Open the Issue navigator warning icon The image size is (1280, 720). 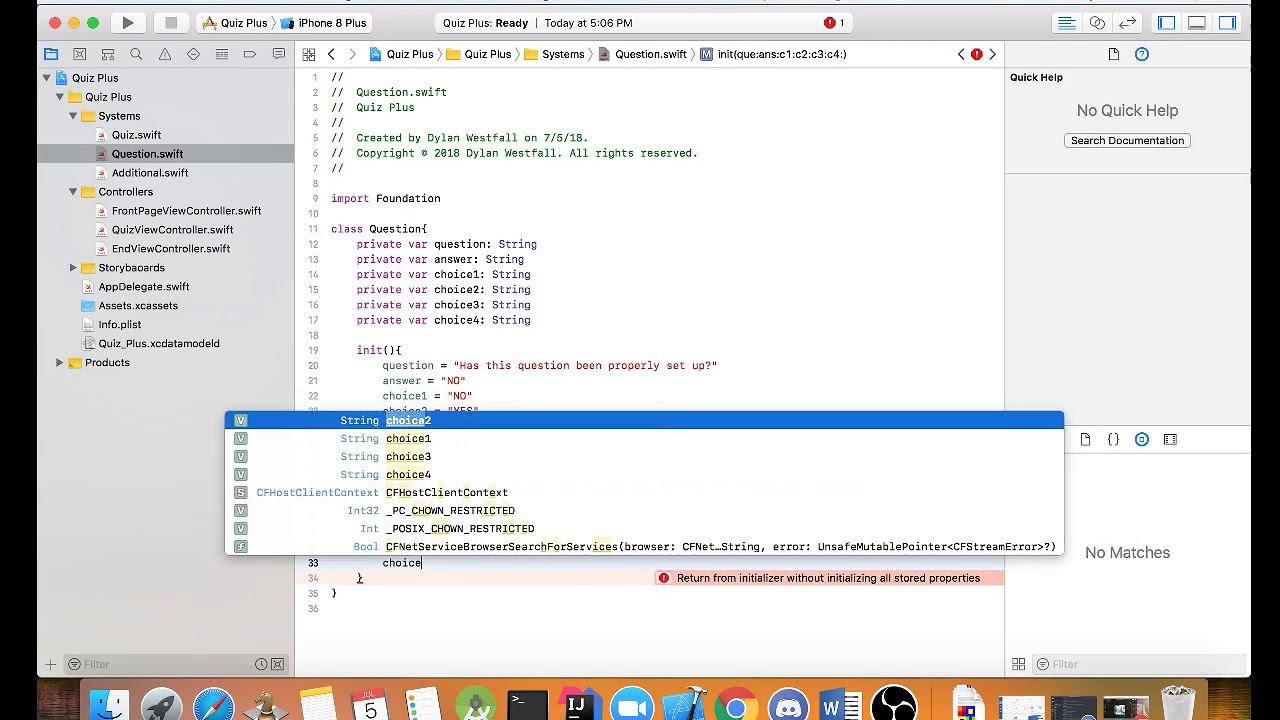(x=165, y=54)
